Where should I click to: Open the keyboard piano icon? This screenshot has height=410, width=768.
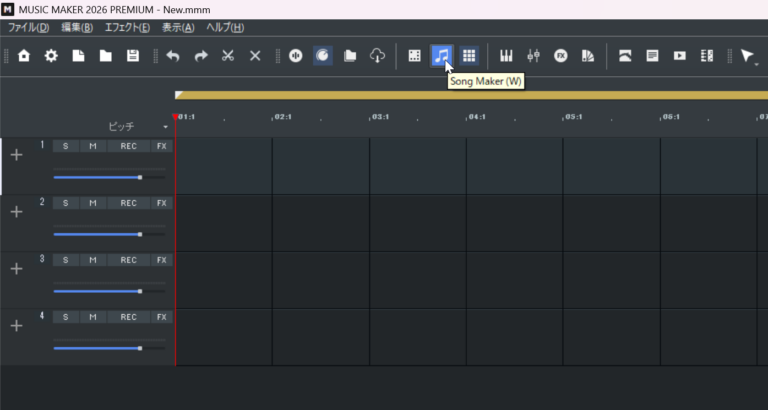click(x=506, y=56)
